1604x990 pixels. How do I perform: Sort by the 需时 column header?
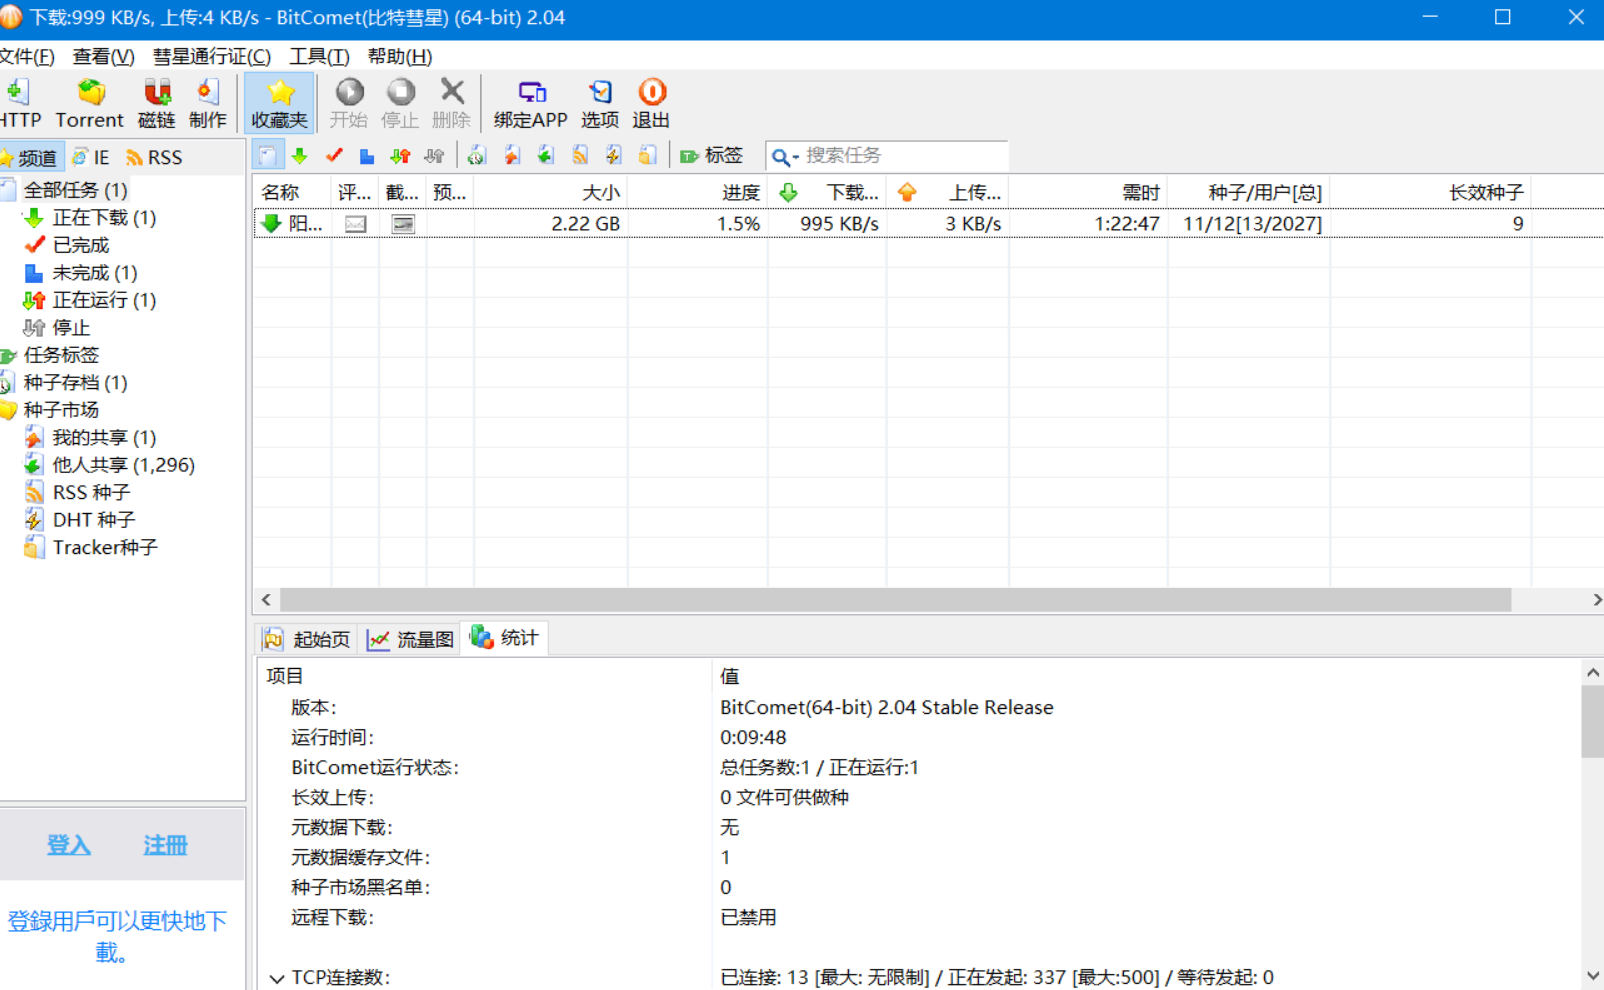(1088, 192)
